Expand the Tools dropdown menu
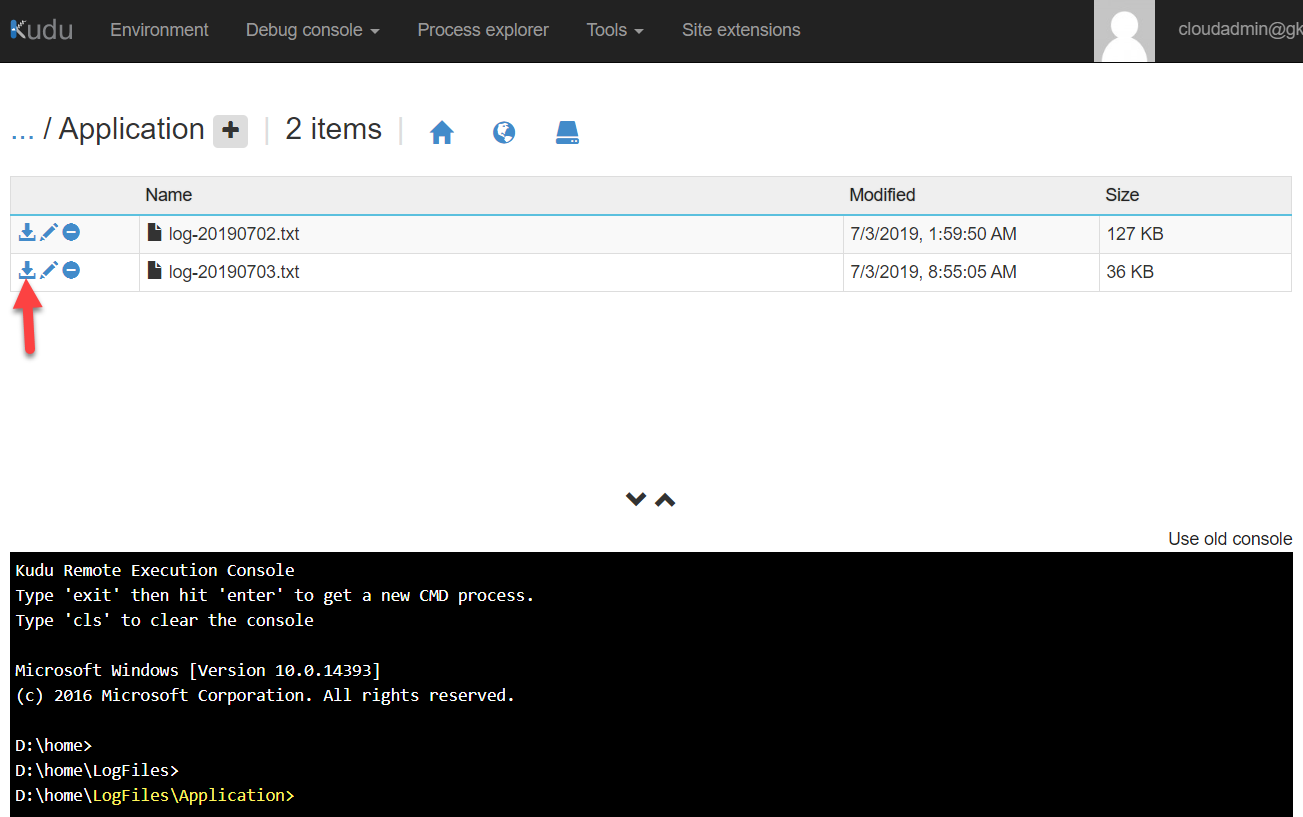The image size is (1303, 817). tap(614, 30)
